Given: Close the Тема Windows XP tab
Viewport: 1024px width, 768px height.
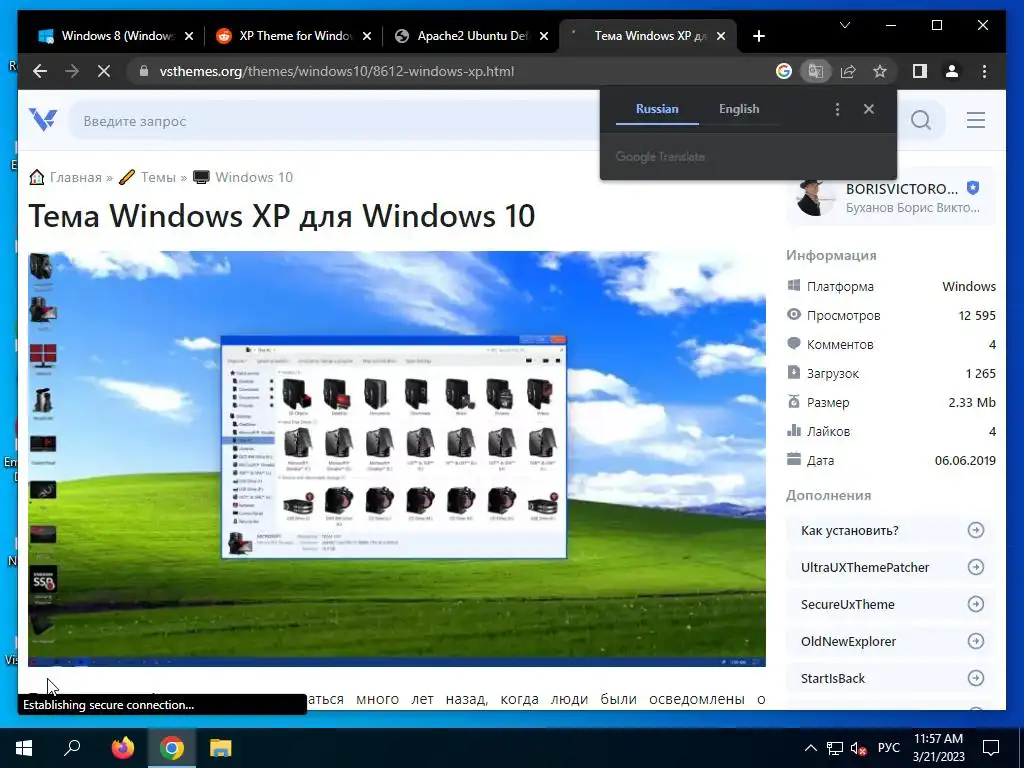Looking at the screenshot, I should coord(720,37).
